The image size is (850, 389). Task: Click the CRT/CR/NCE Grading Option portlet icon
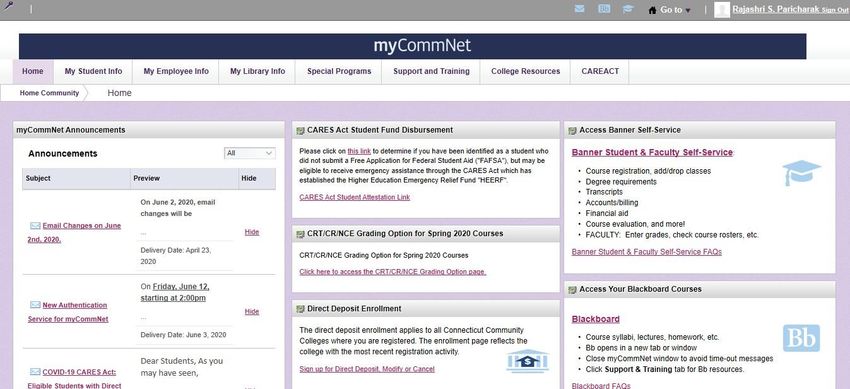300,234
